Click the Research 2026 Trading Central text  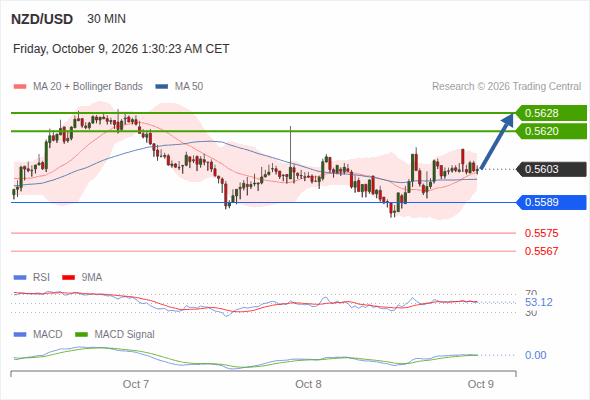[506, 87]
